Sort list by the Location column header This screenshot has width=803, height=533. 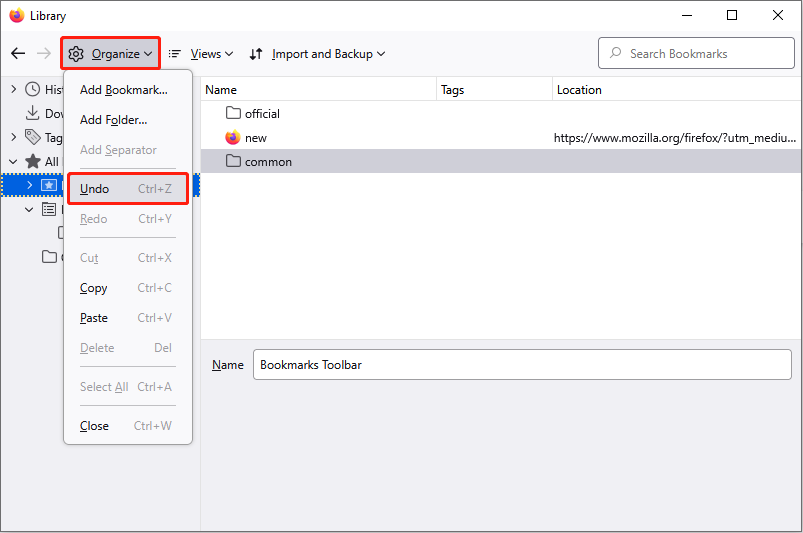[675, 90]
